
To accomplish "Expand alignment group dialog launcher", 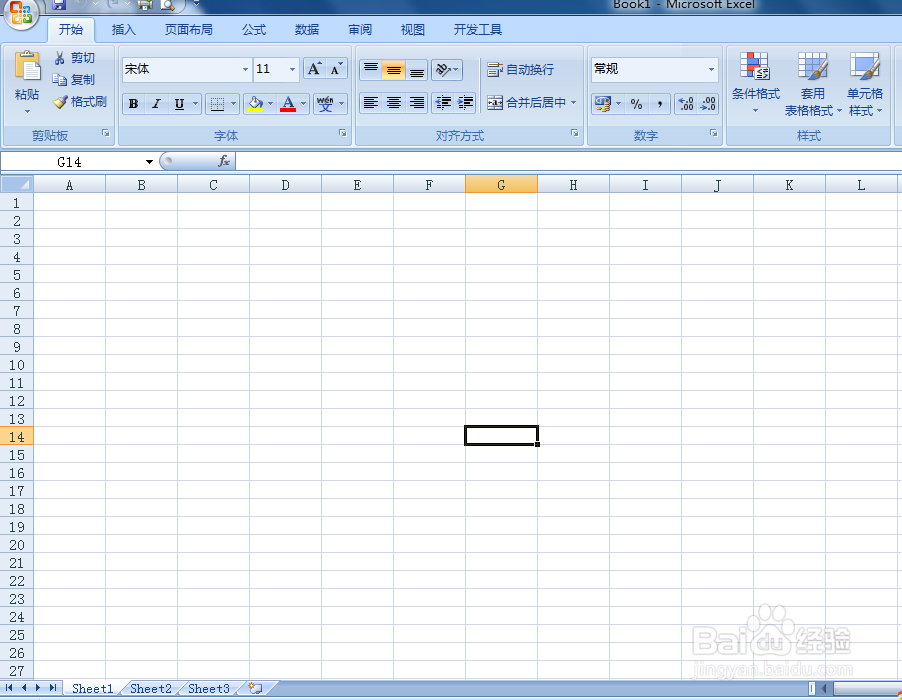I will (575, 133).
